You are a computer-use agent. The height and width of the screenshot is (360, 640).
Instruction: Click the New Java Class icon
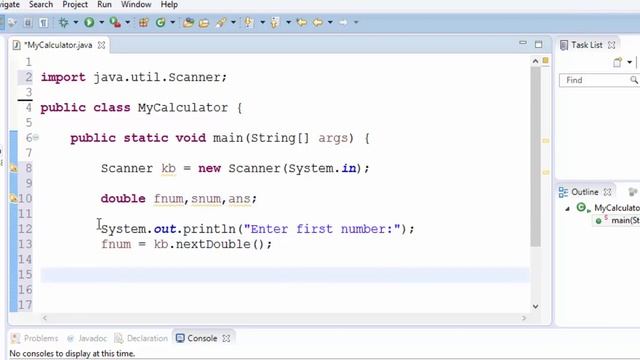click(x=160, y=22)
